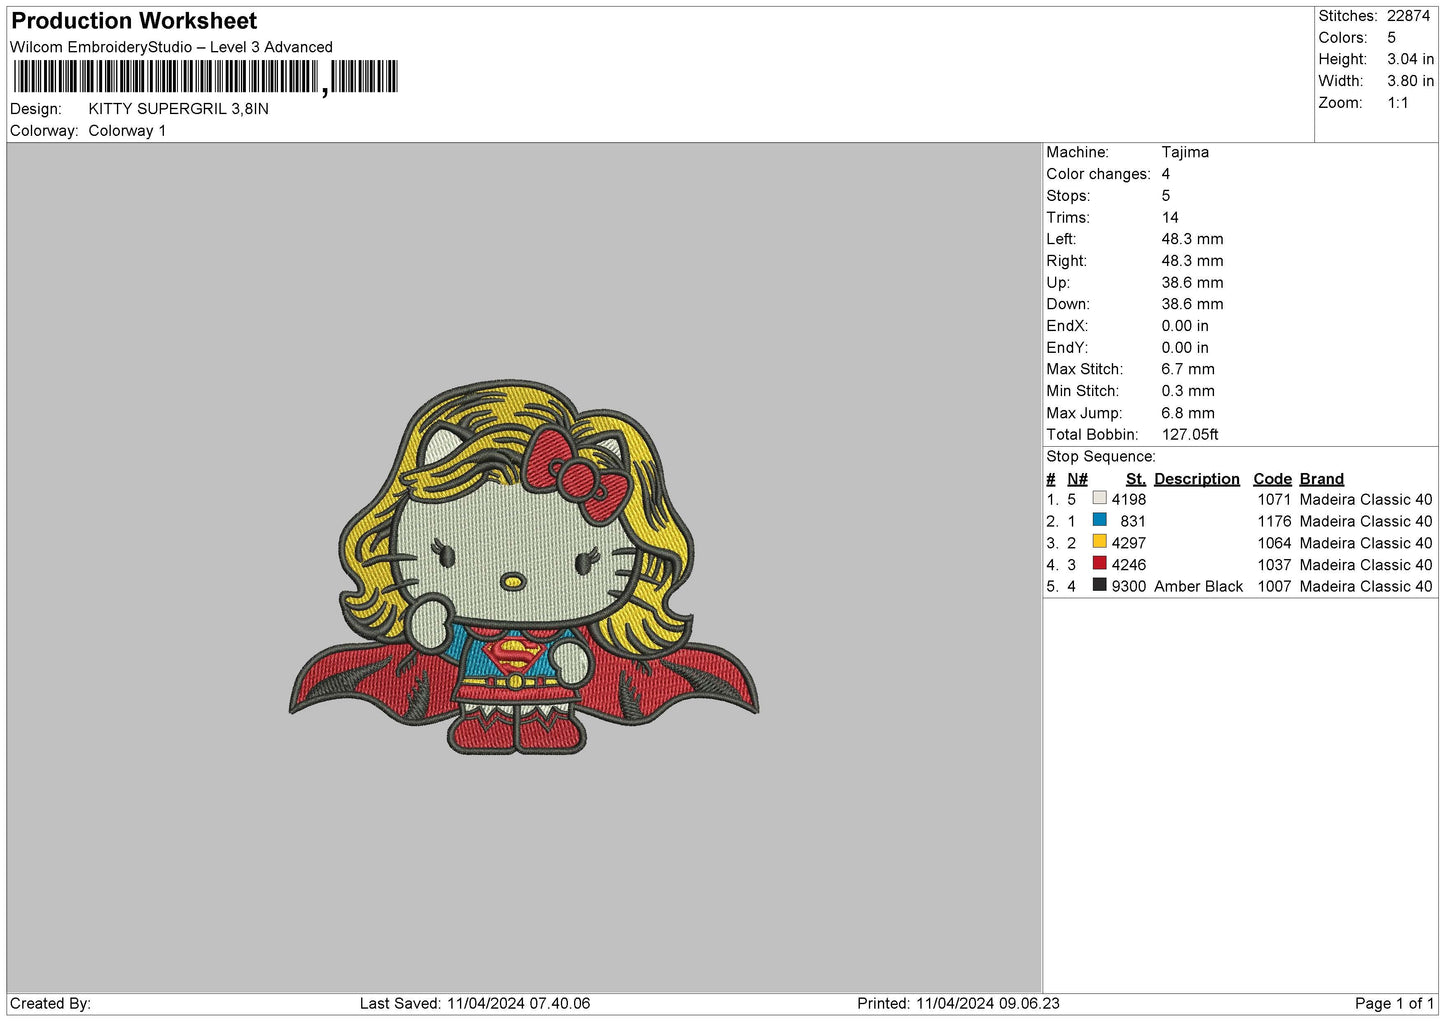The width and height of the screenshot is (1445, 1021).
Task: Click the stitch count 4198 in row 1
Action: (1129, 500)
